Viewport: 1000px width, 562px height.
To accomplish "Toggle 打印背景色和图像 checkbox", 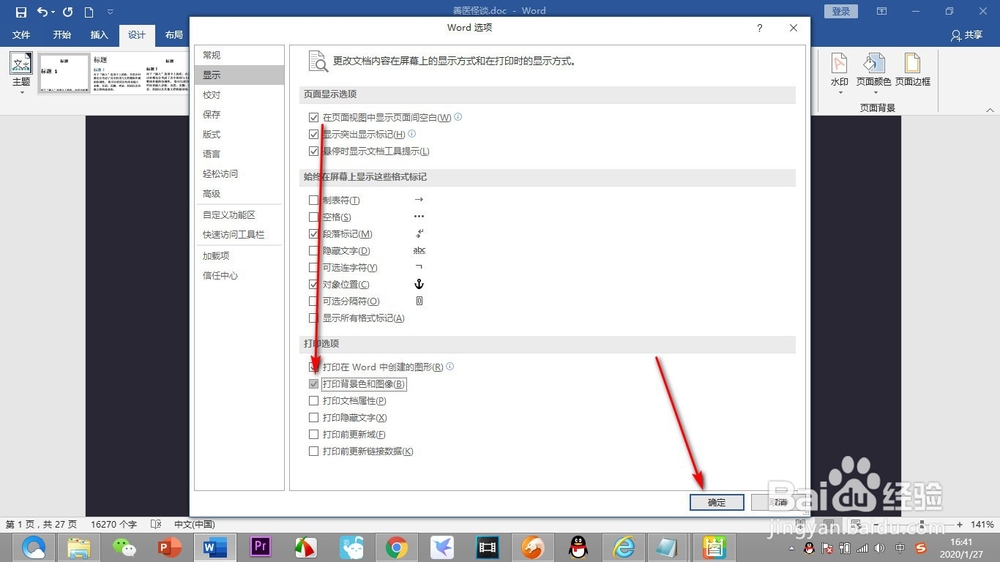I will tap(313, 384).
